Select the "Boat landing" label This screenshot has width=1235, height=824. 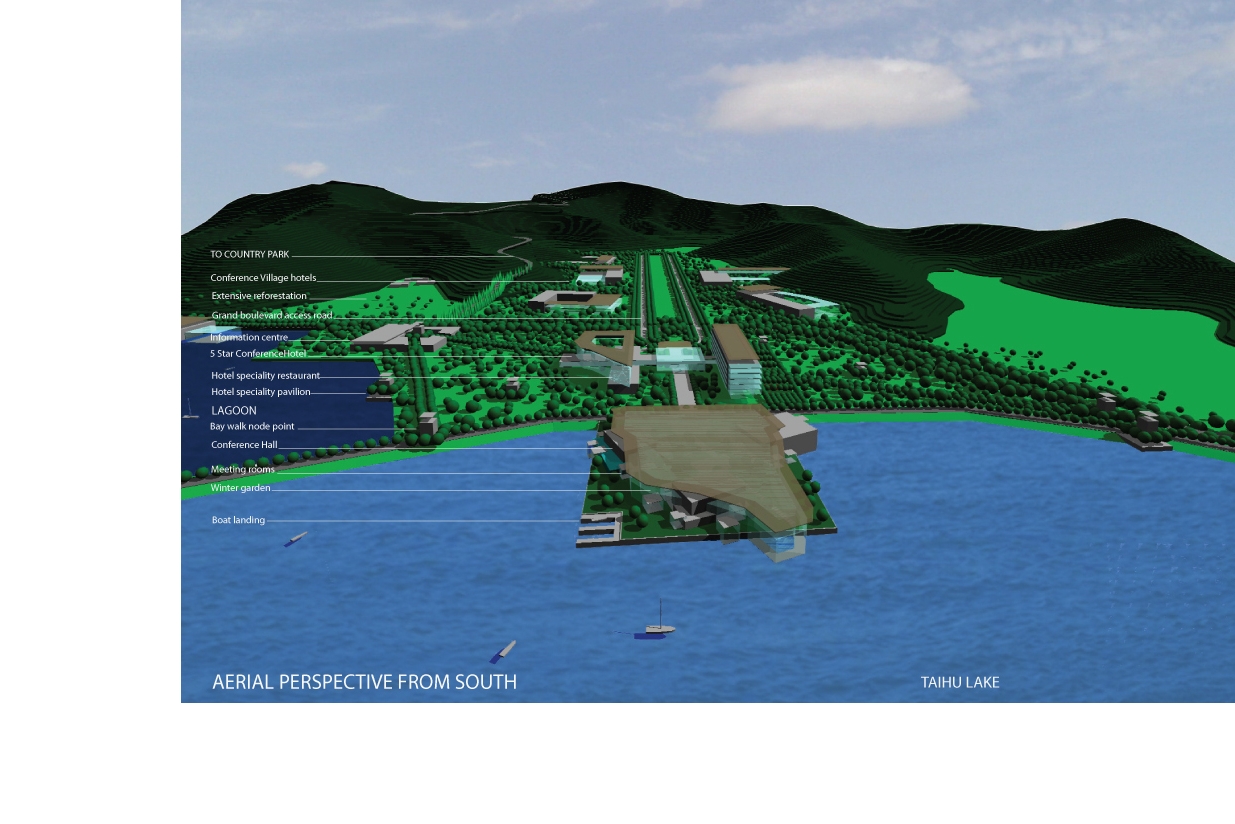[238, 520]
